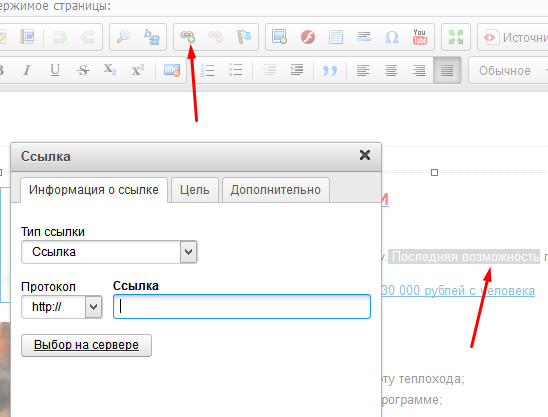Toggle underline formatting
Screen dimensions: 548x417
click(x=55, y=70)
